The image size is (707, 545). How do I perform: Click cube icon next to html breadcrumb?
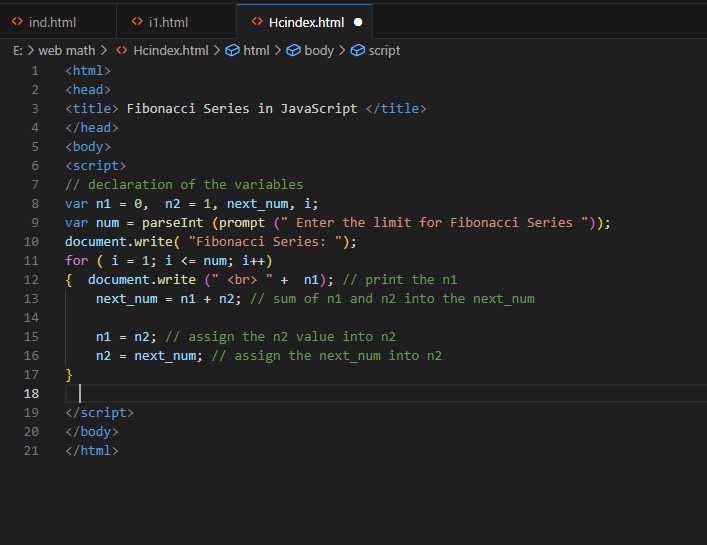point(232,50)
